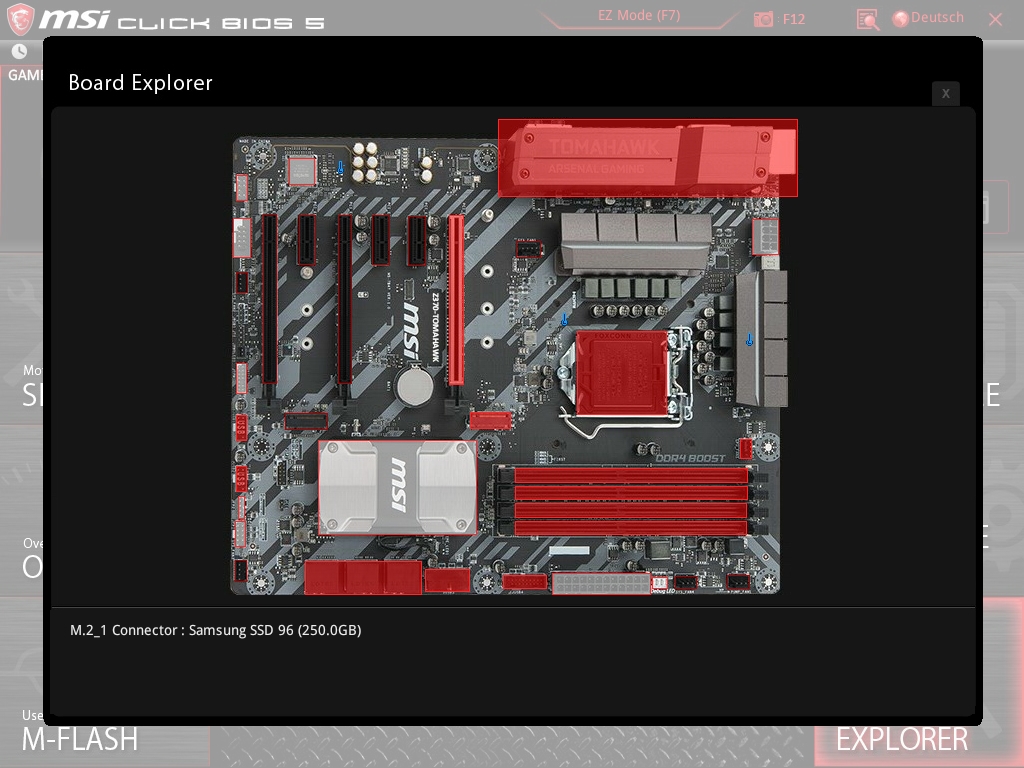Screen dimensions: 1024x768
Task: Select the bottom DDR4 DIMM slot
Action: (631, 528)
